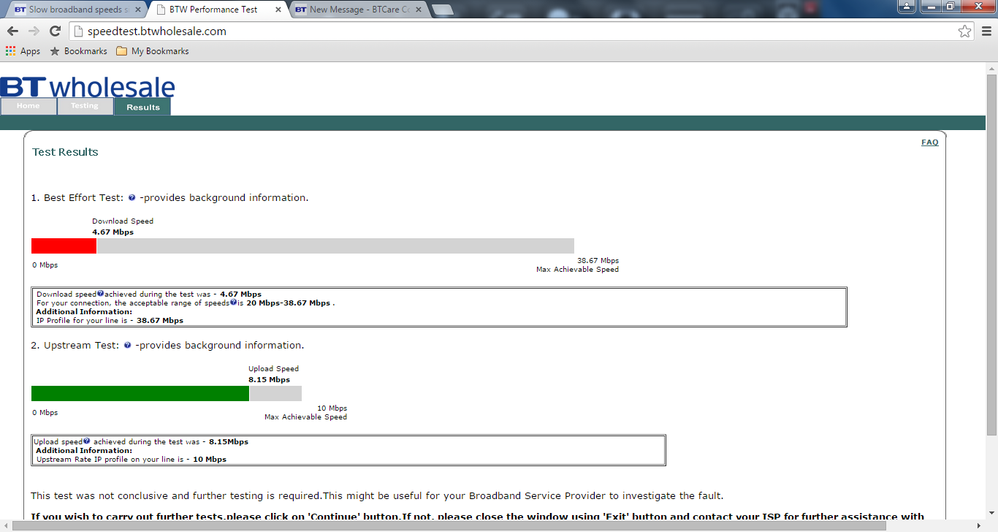Minimize the Chrome window
998x532 pixels.
click(x=932, y=6)
